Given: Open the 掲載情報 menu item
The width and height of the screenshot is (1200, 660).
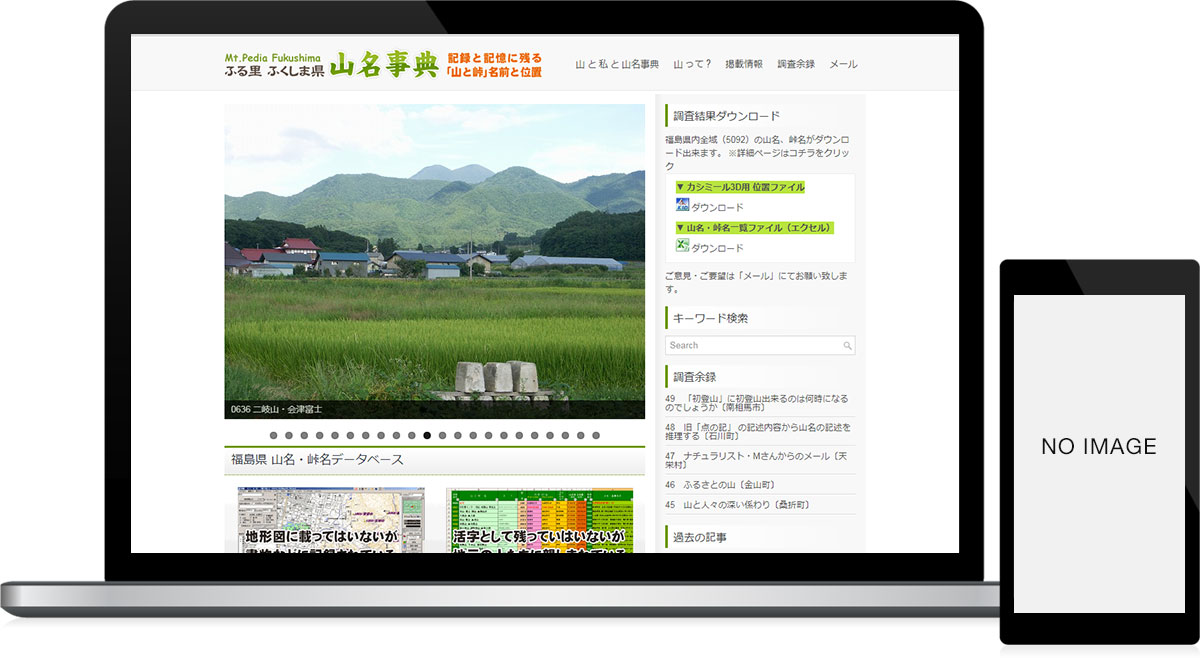Looking at the screenshot, I should pos(744,64).
